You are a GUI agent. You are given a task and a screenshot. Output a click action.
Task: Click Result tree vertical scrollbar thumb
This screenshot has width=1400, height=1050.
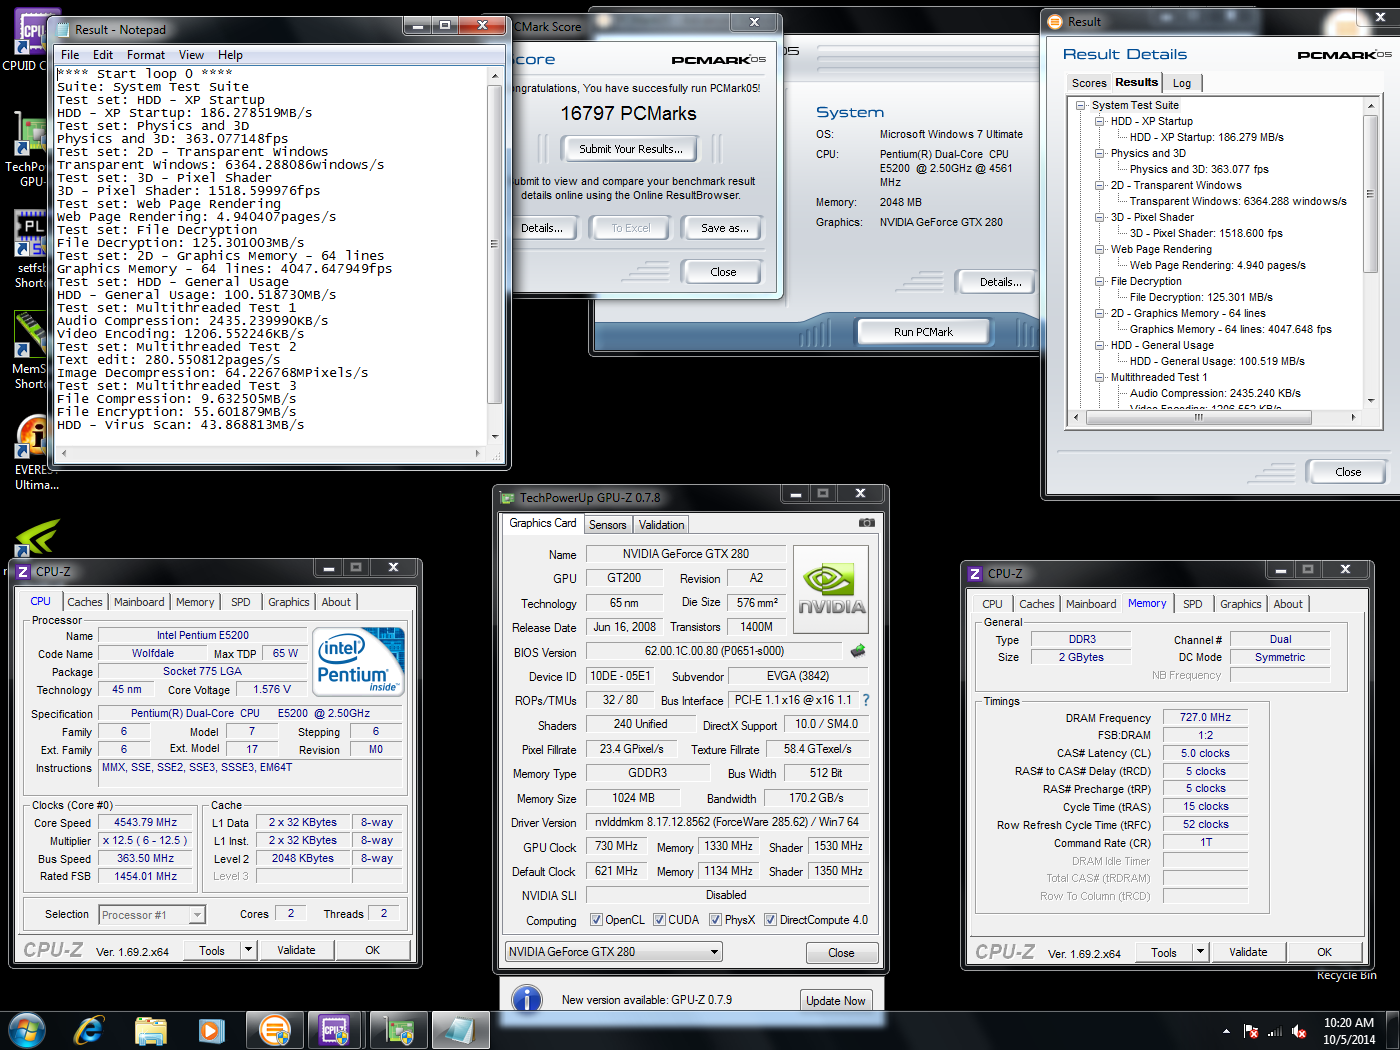pyautogui.click(x=1370, y=193)
